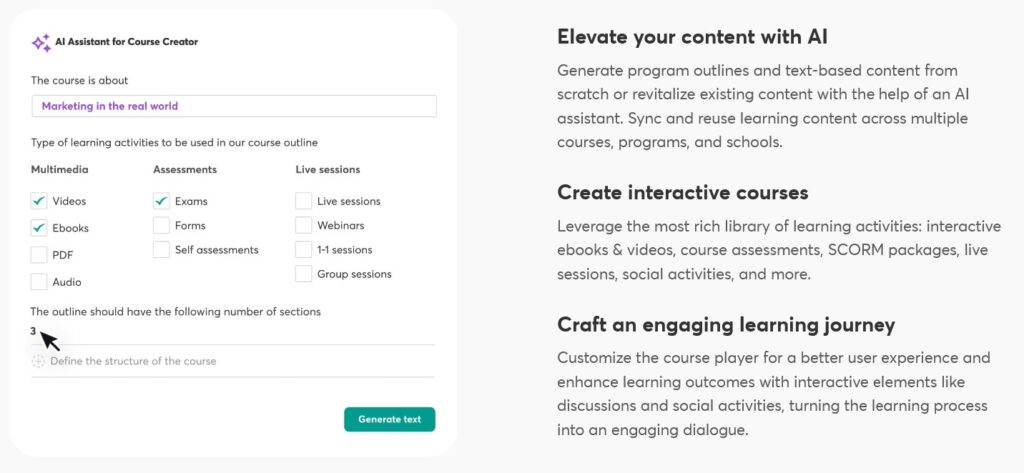Focus the course topic input field
This screenshot has height=473, width=1024.
click(x=234, y=106)
